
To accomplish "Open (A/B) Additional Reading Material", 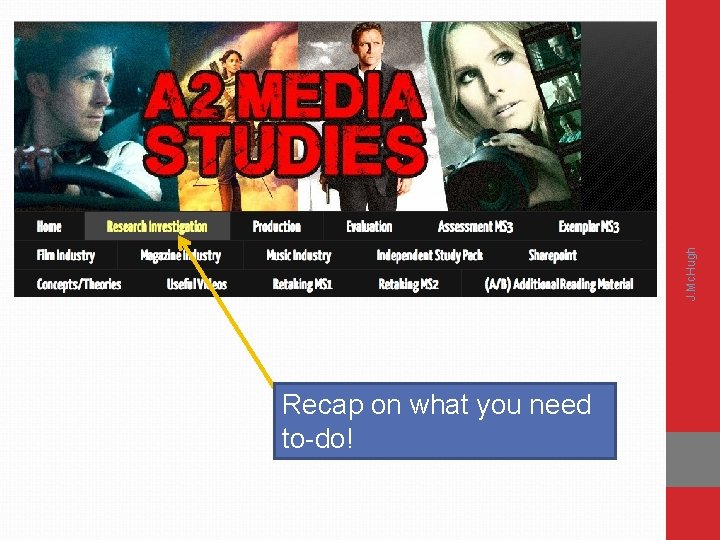I will coord(559,284).
